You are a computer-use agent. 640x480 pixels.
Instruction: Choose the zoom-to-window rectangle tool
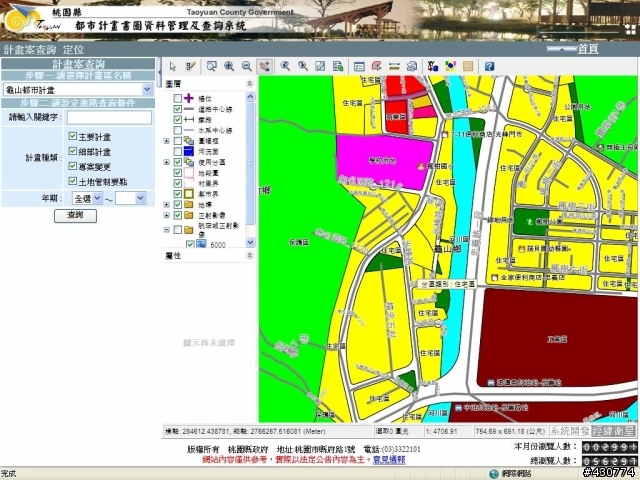[211, 66]
